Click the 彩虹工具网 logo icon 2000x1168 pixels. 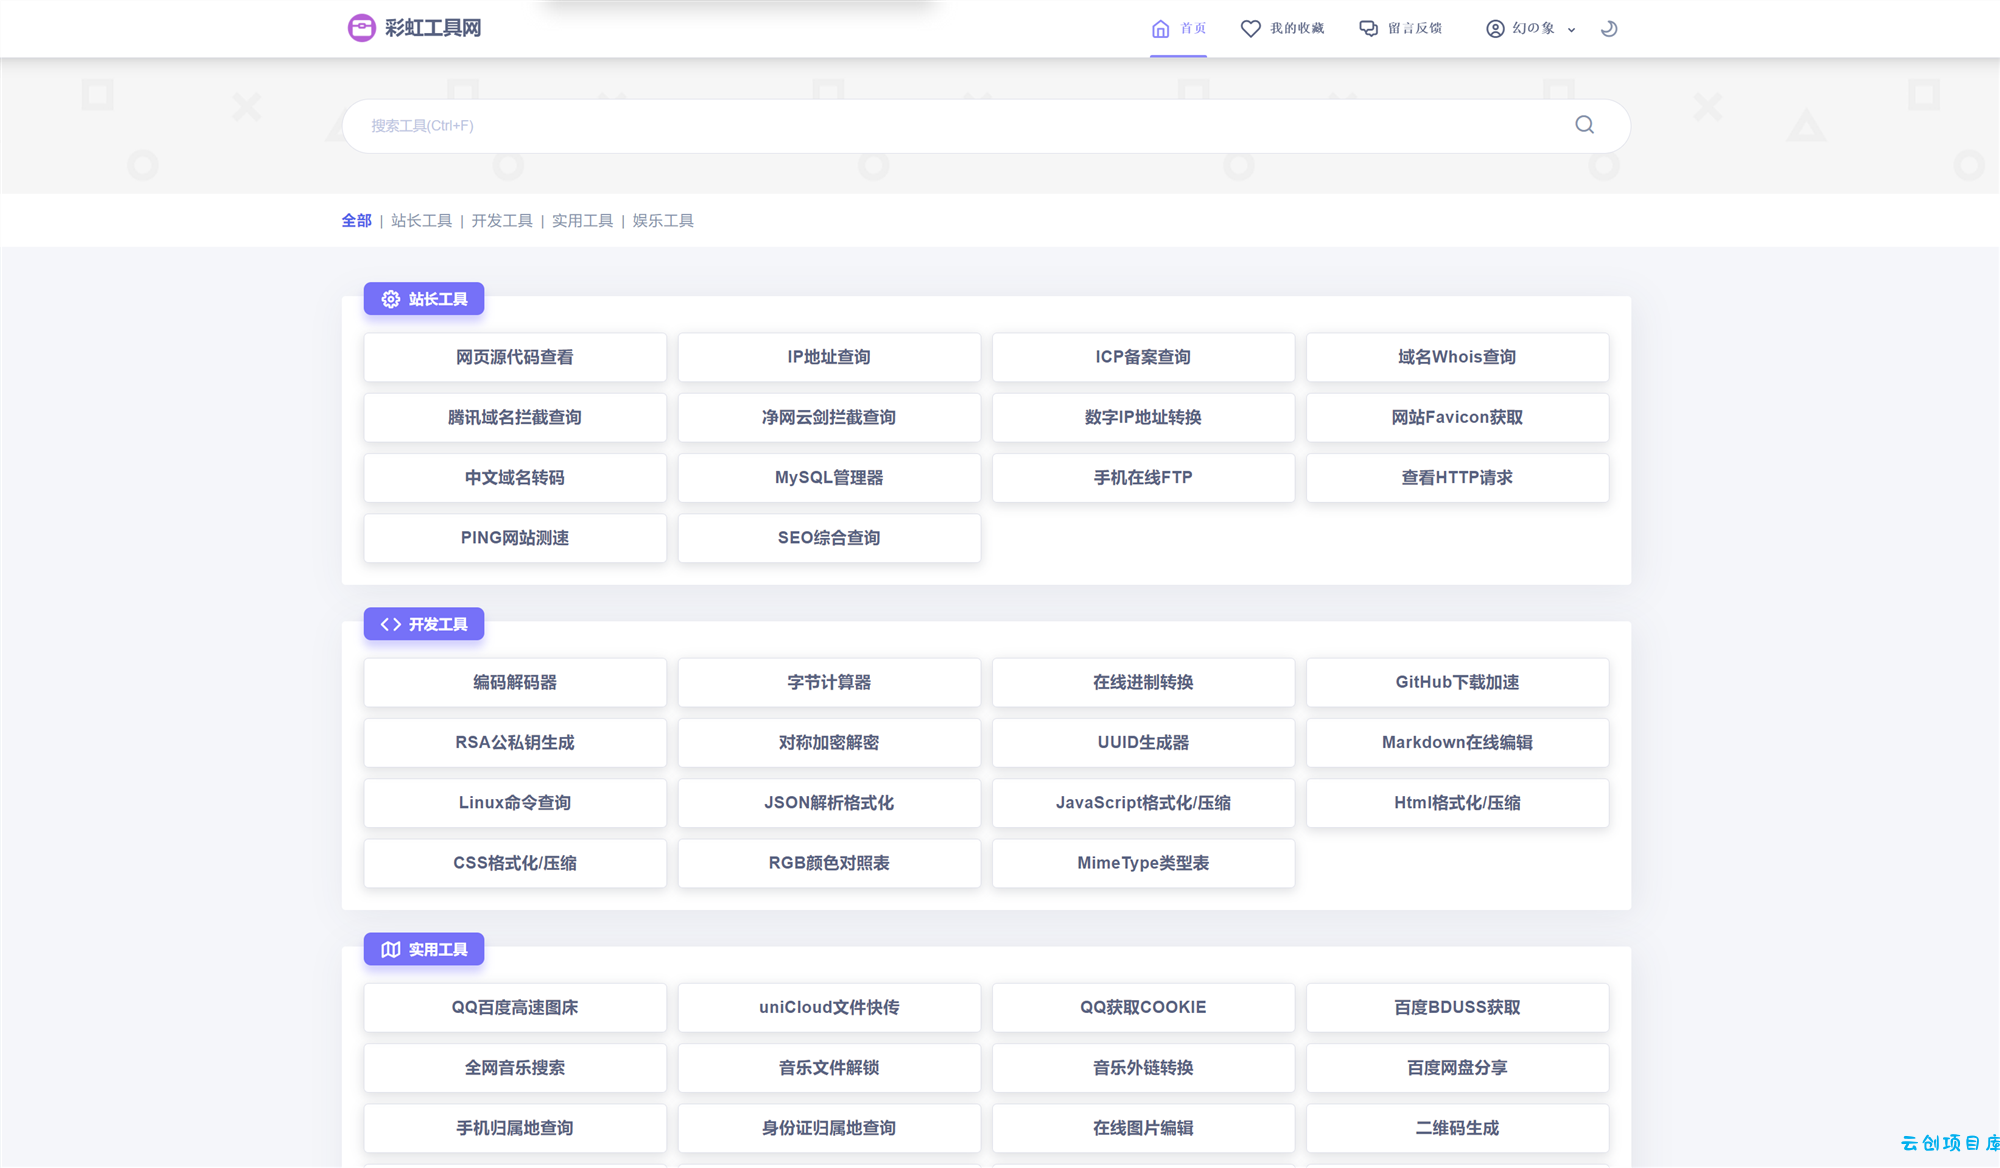pos(361,28)
